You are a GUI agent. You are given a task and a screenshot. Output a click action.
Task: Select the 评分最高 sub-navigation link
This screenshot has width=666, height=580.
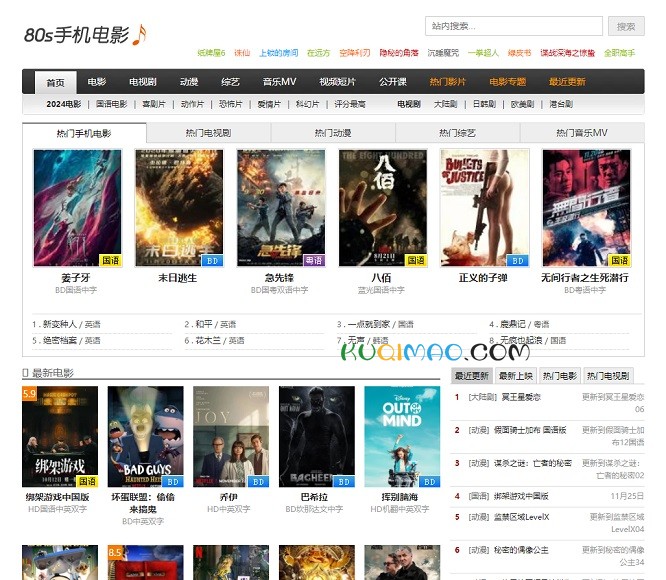pyautogui.click(x=350, y=104)
